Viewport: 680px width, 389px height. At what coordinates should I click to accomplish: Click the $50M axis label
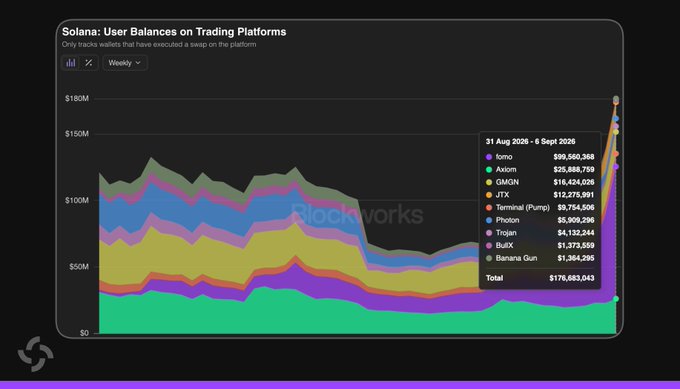pyautogui.click(x=79, y=267)
